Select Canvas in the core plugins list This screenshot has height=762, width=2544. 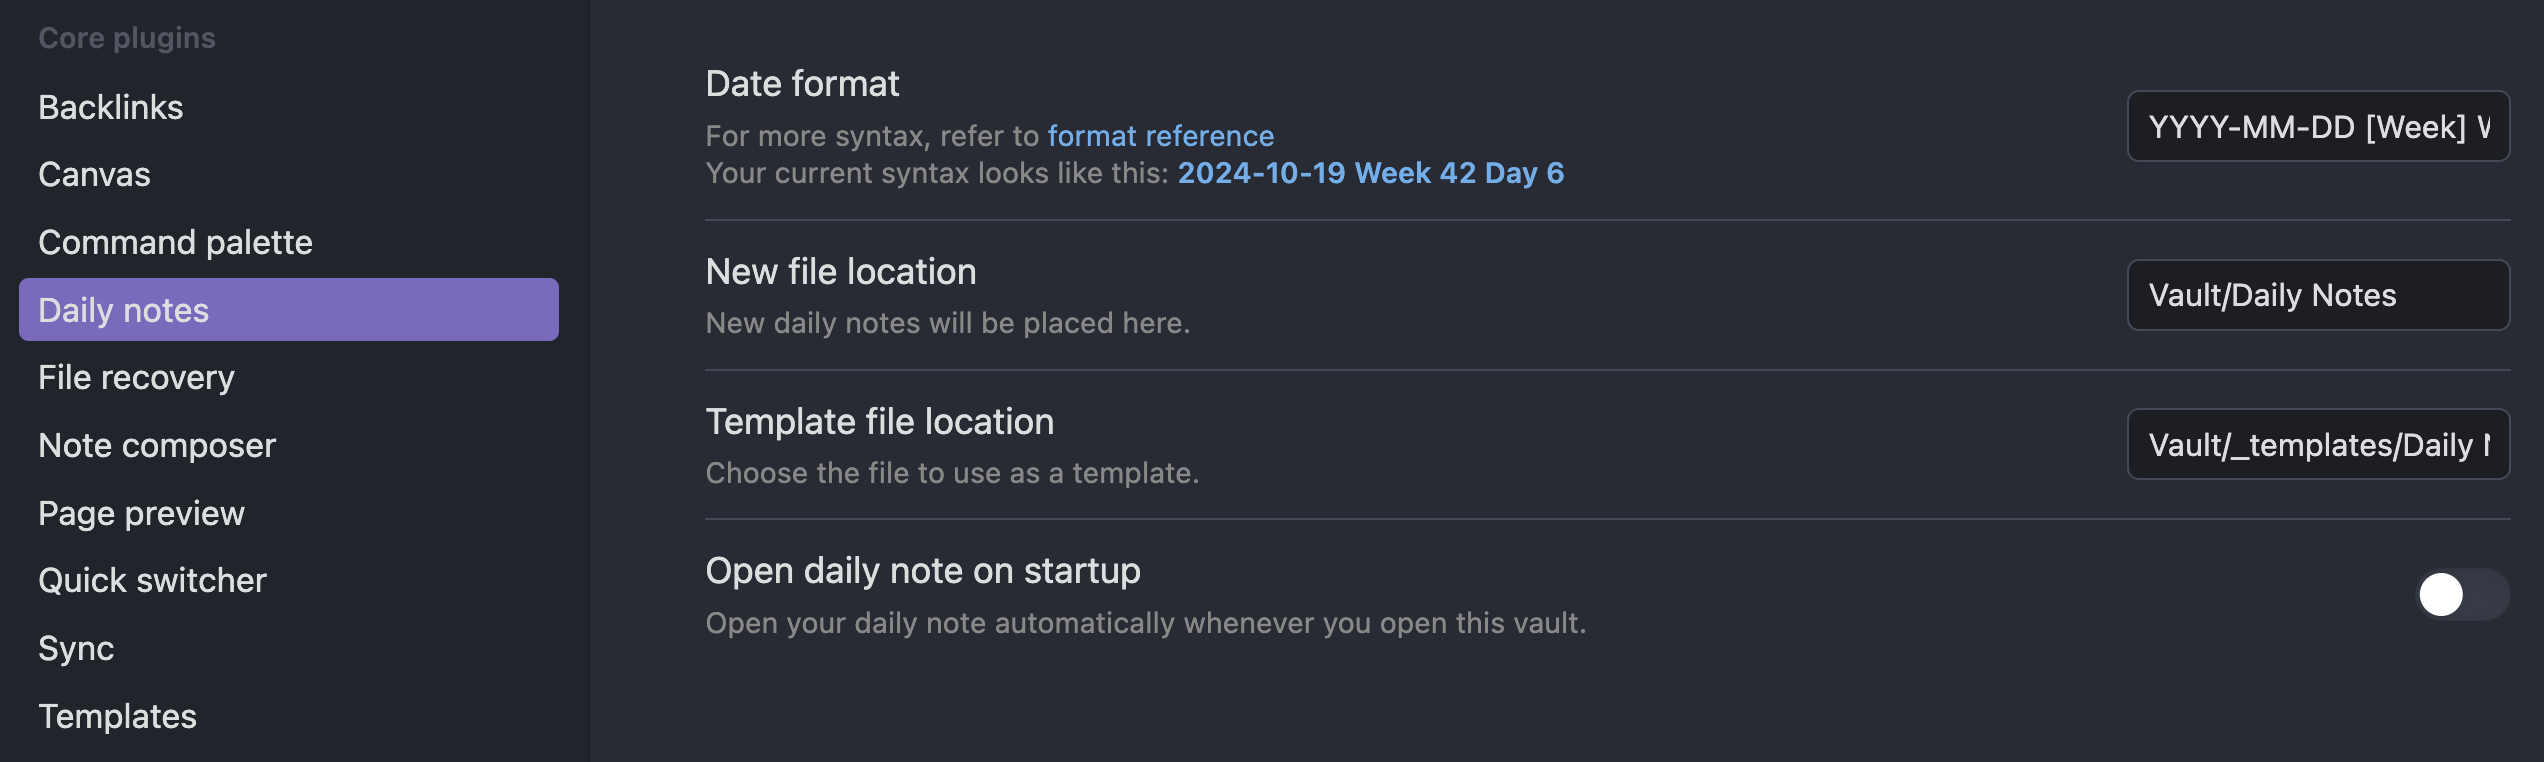pos(94,175)
